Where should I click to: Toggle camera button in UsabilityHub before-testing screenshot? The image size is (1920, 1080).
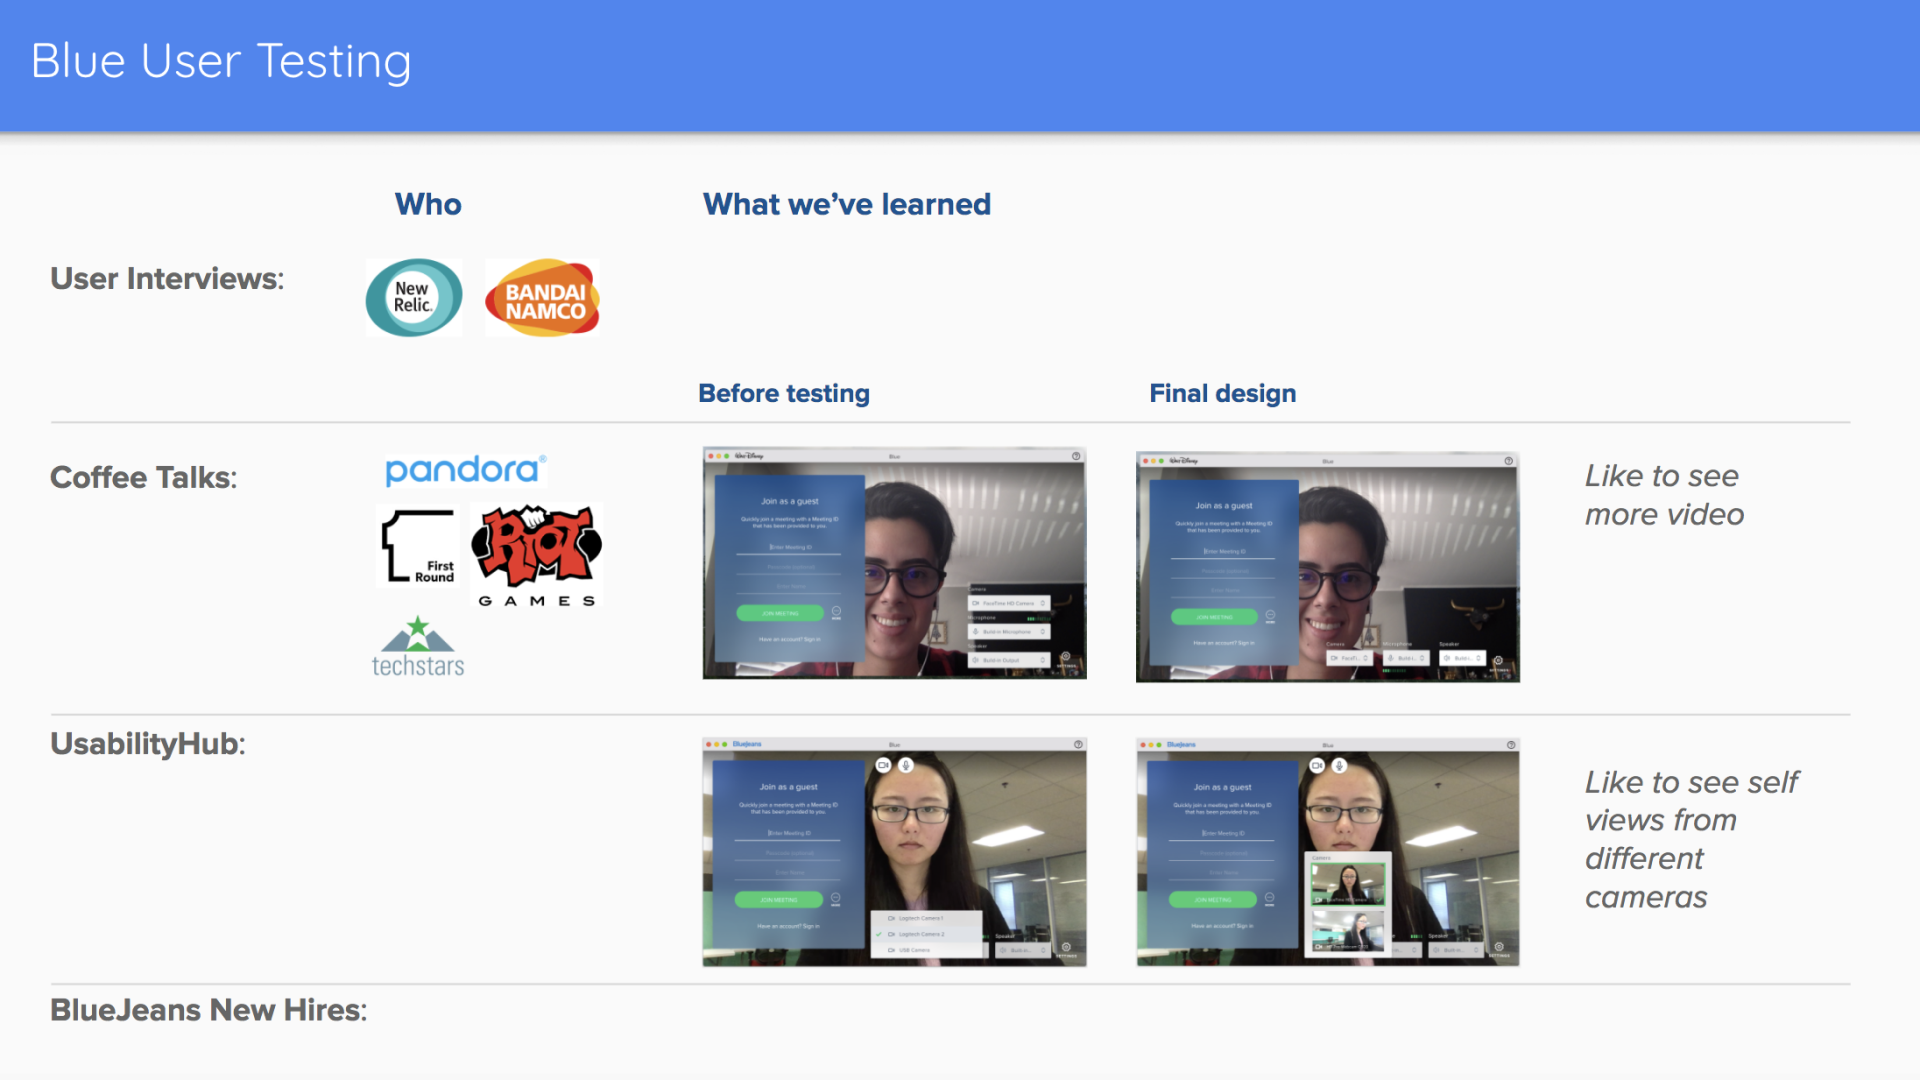tap(883, 765)
